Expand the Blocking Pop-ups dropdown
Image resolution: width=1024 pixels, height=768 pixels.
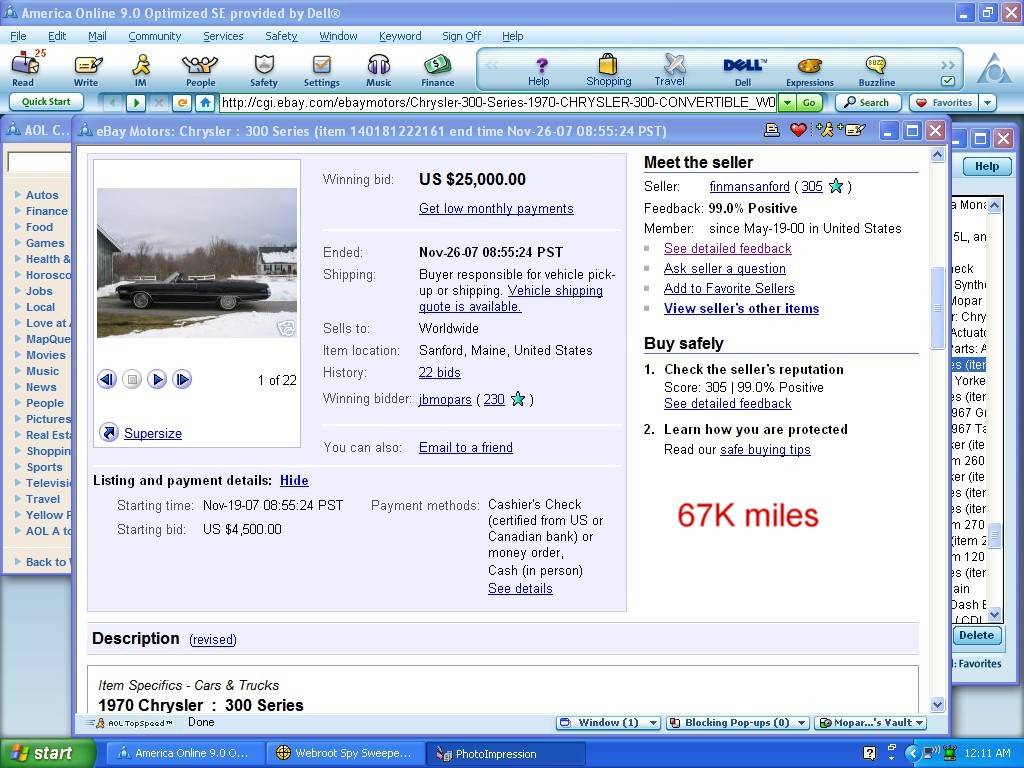pyautogui.click(x=737, y=723)
